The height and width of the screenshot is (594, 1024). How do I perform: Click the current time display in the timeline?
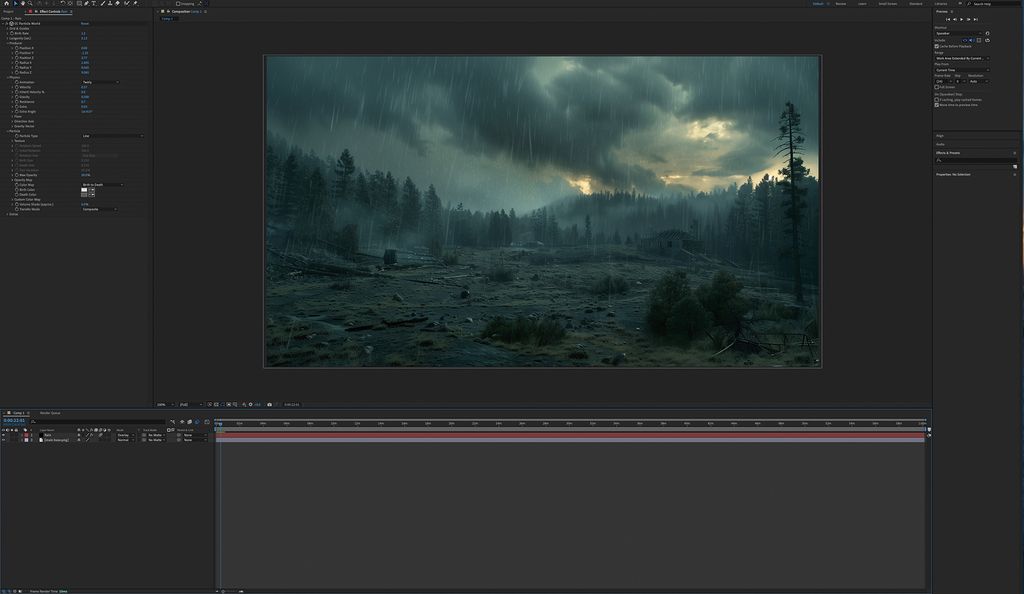[x=14, y=420]
